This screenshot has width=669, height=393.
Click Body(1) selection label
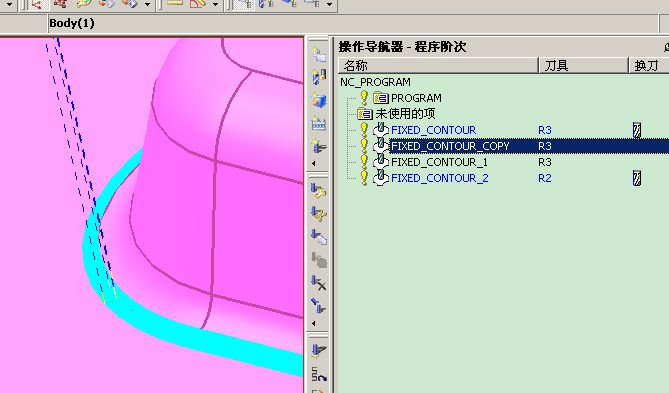coord(72,23)
